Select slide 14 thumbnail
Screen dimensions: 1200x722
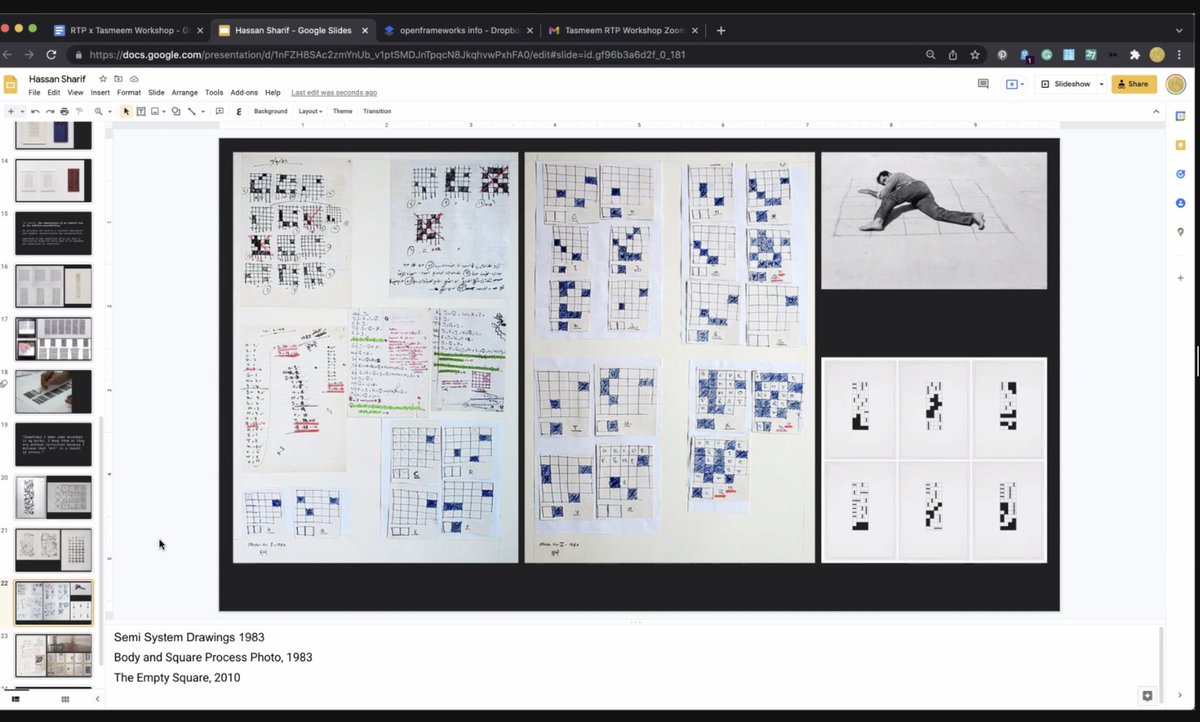tap(53, 180)
